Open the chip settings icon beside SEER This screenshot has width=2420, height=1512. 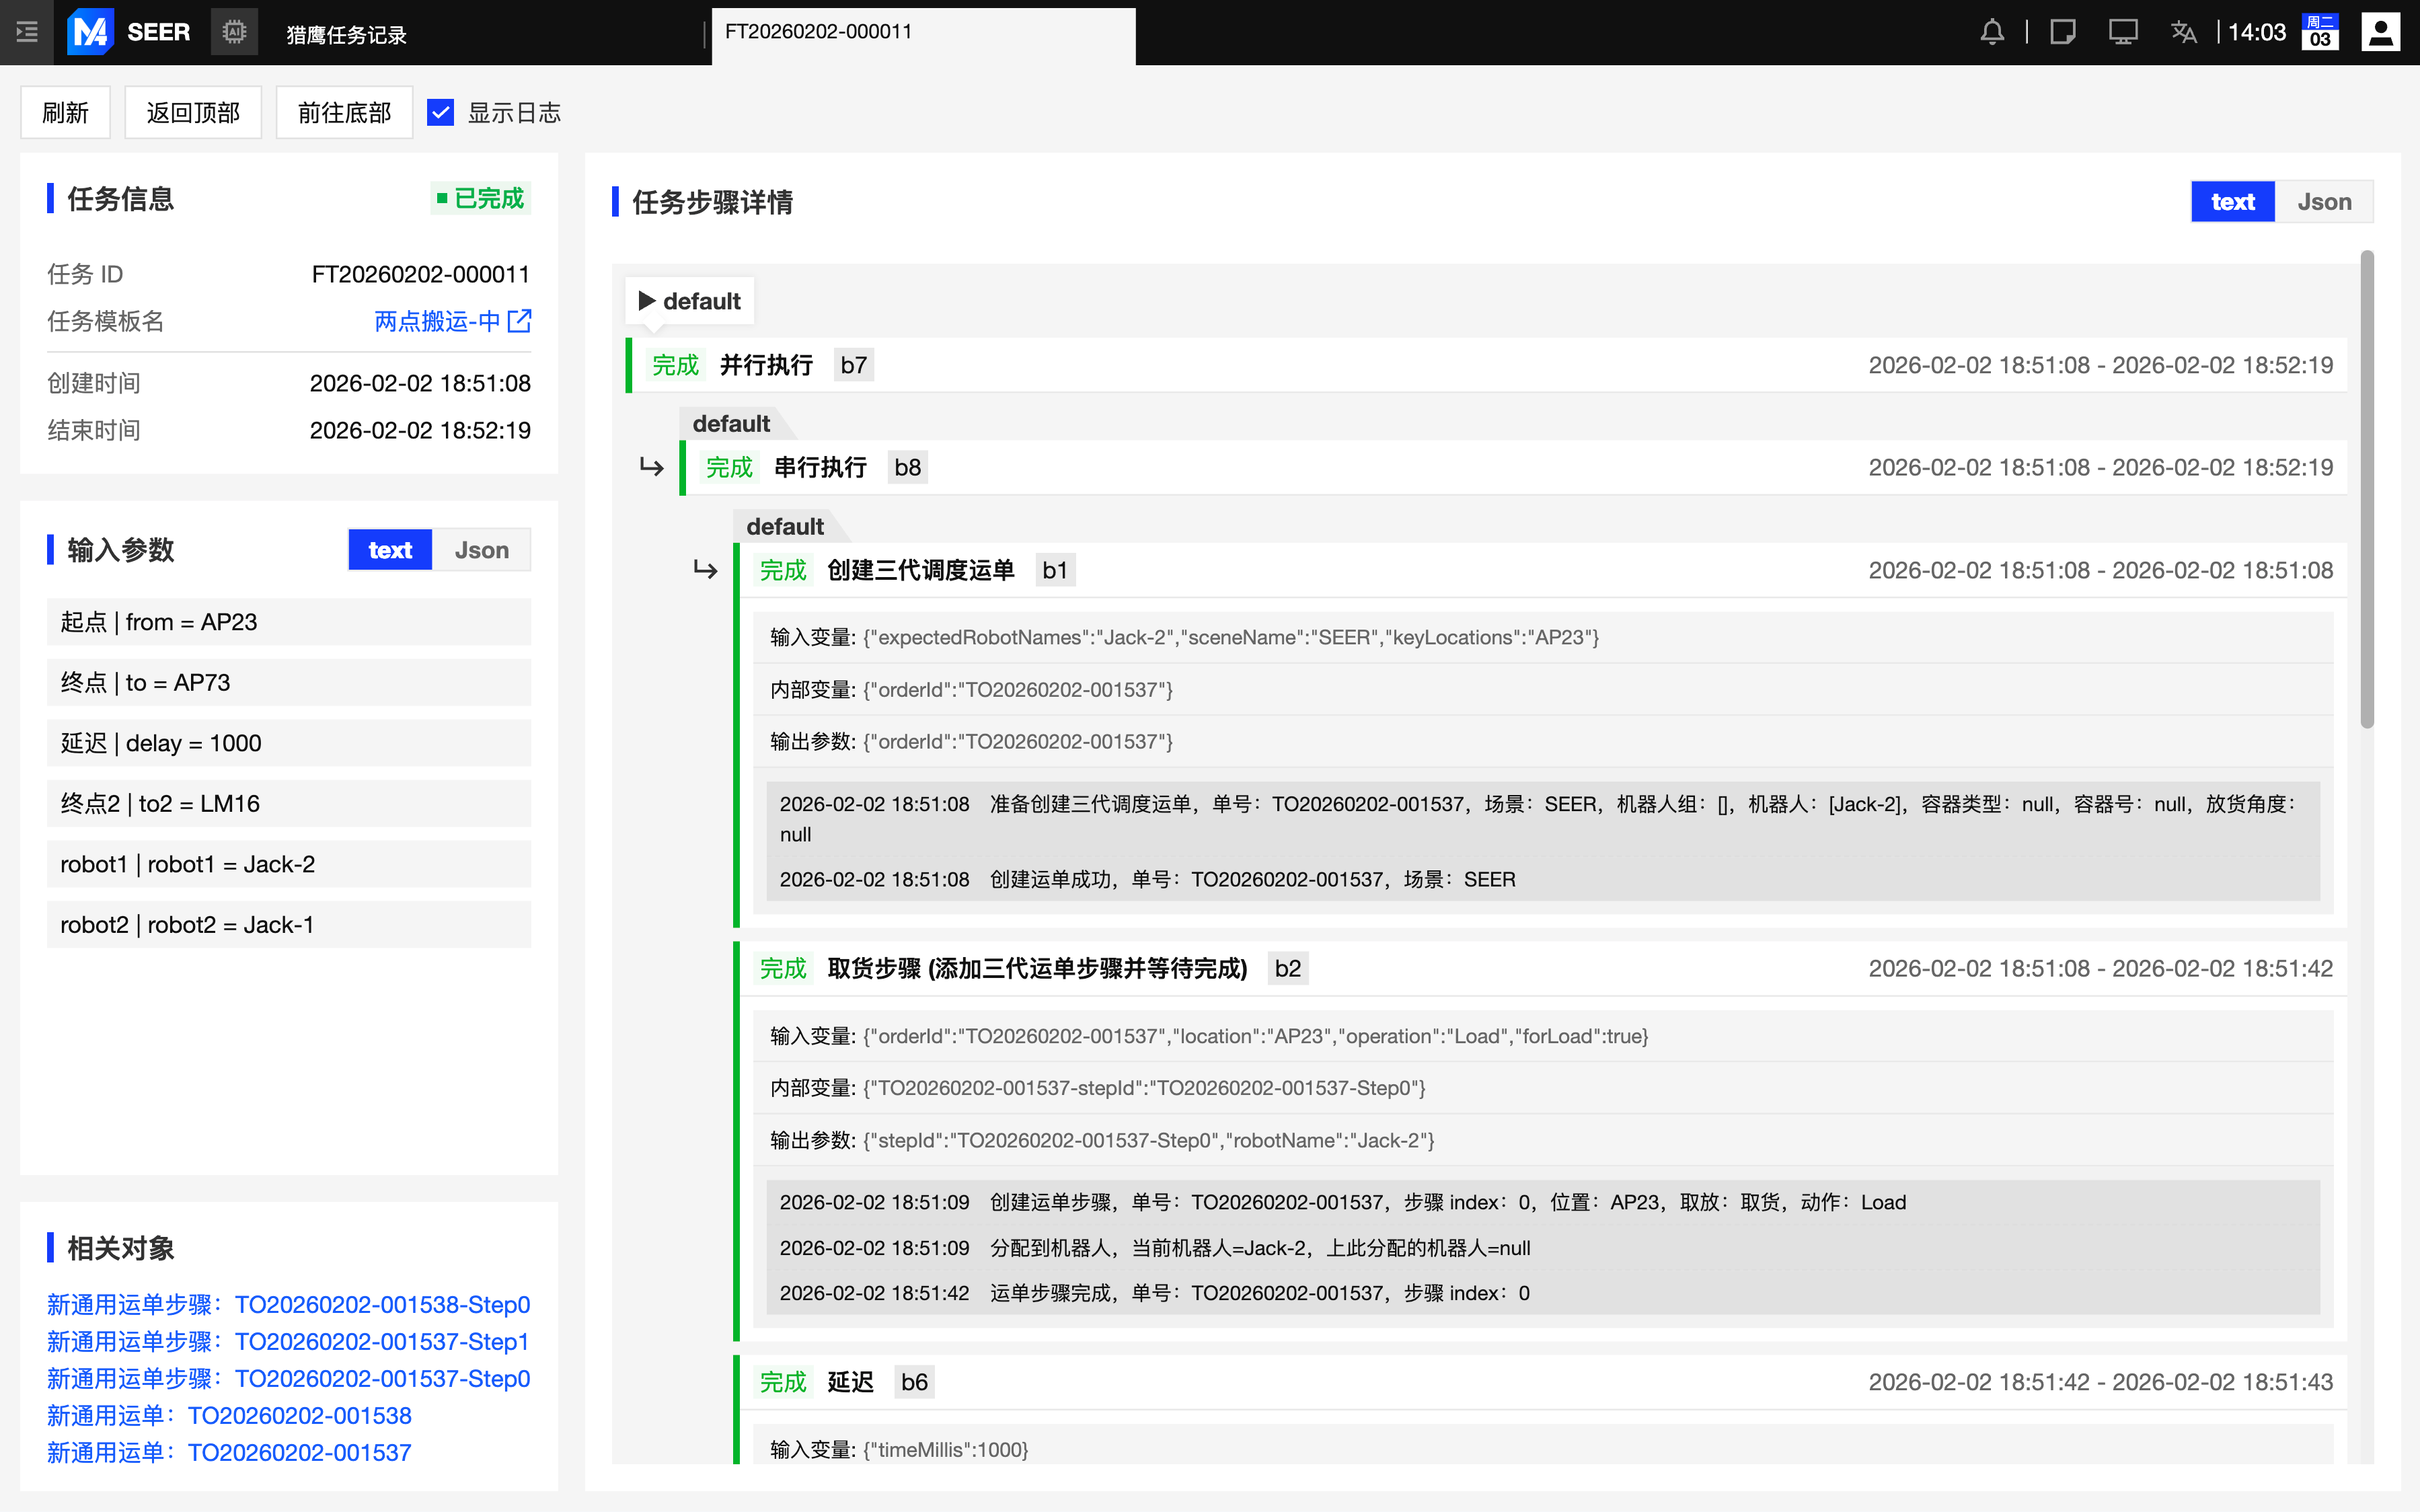pos(234,32)
